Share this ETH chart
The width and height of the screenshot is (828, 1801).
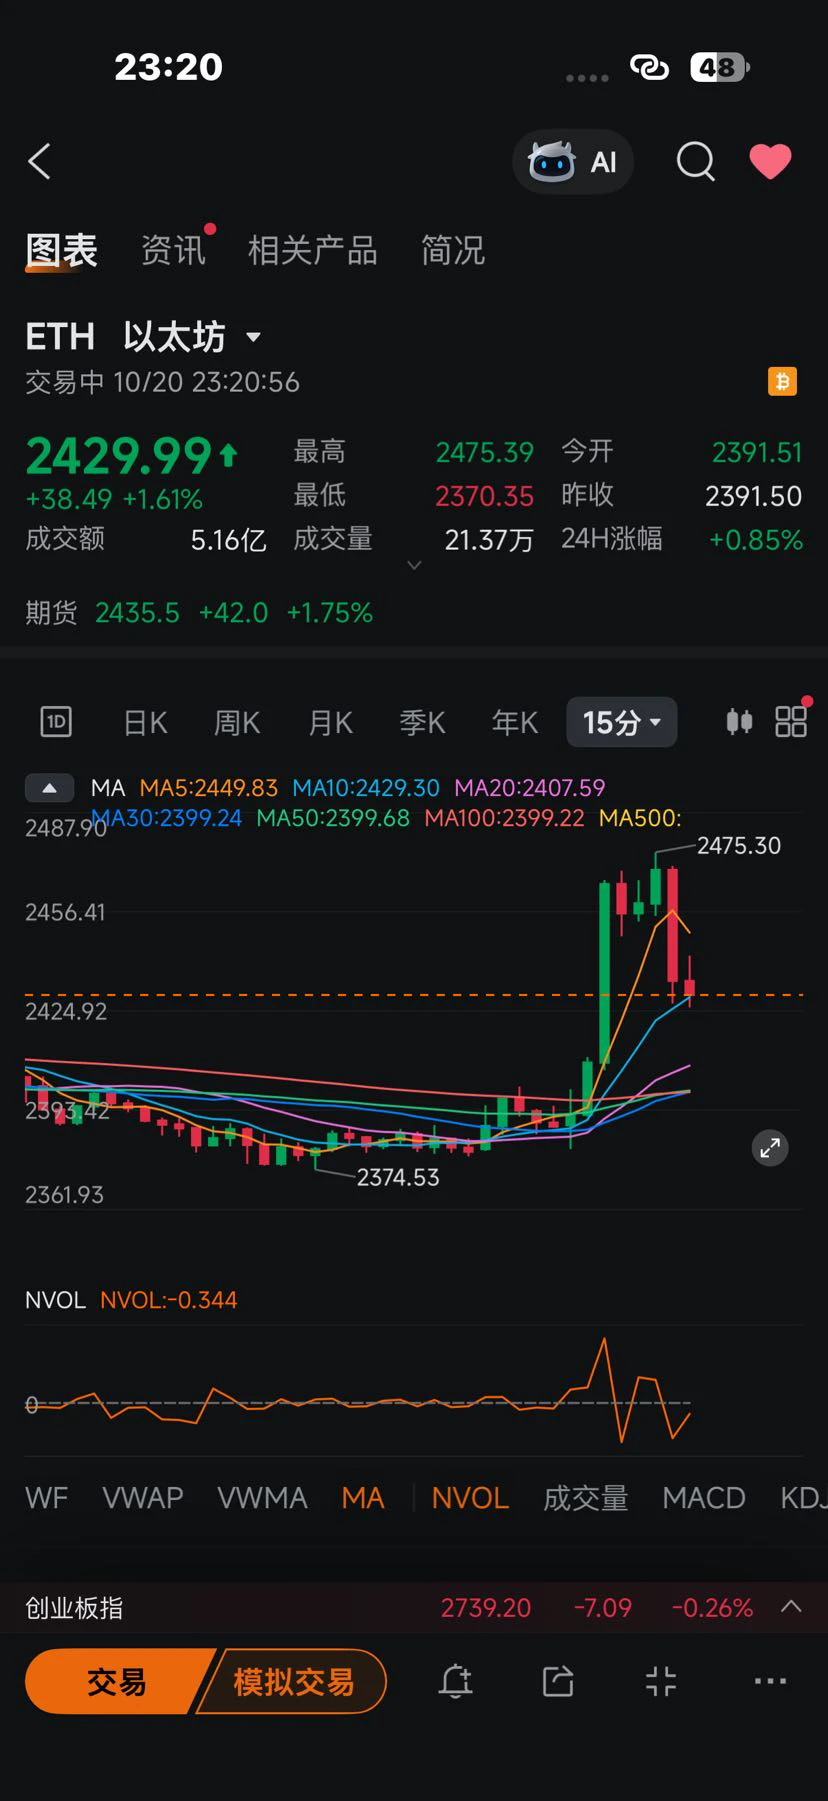click(558, 1681)
